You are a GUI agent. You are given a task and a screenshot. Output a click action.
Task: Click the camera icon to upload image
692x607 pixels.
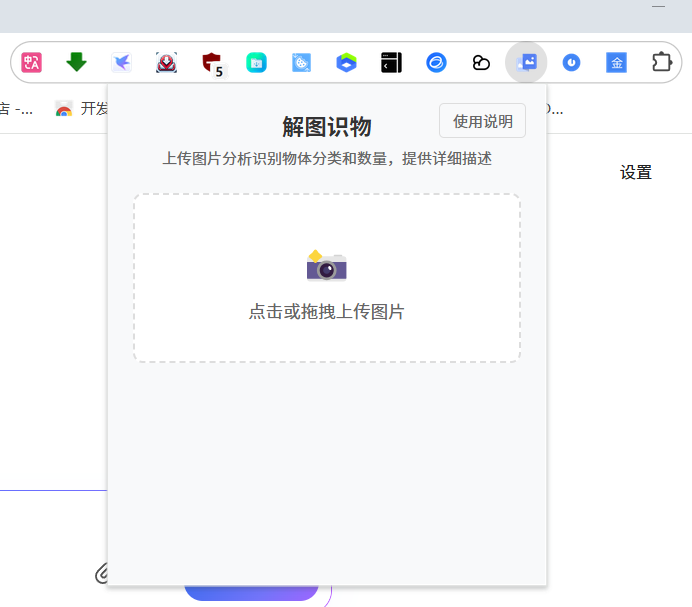coord(327,265)
